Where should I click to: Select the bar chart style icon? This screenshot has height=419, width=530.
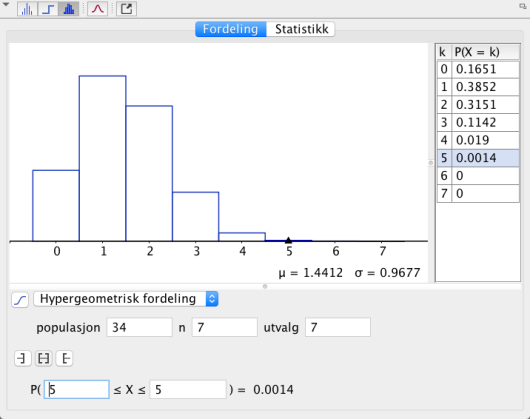[x=69, y=9]
